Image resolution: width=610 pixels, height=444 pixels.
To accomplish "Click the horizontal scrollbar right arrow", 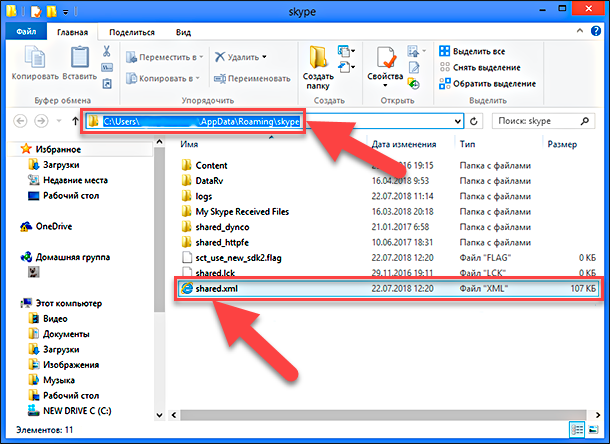I will 598,415.
